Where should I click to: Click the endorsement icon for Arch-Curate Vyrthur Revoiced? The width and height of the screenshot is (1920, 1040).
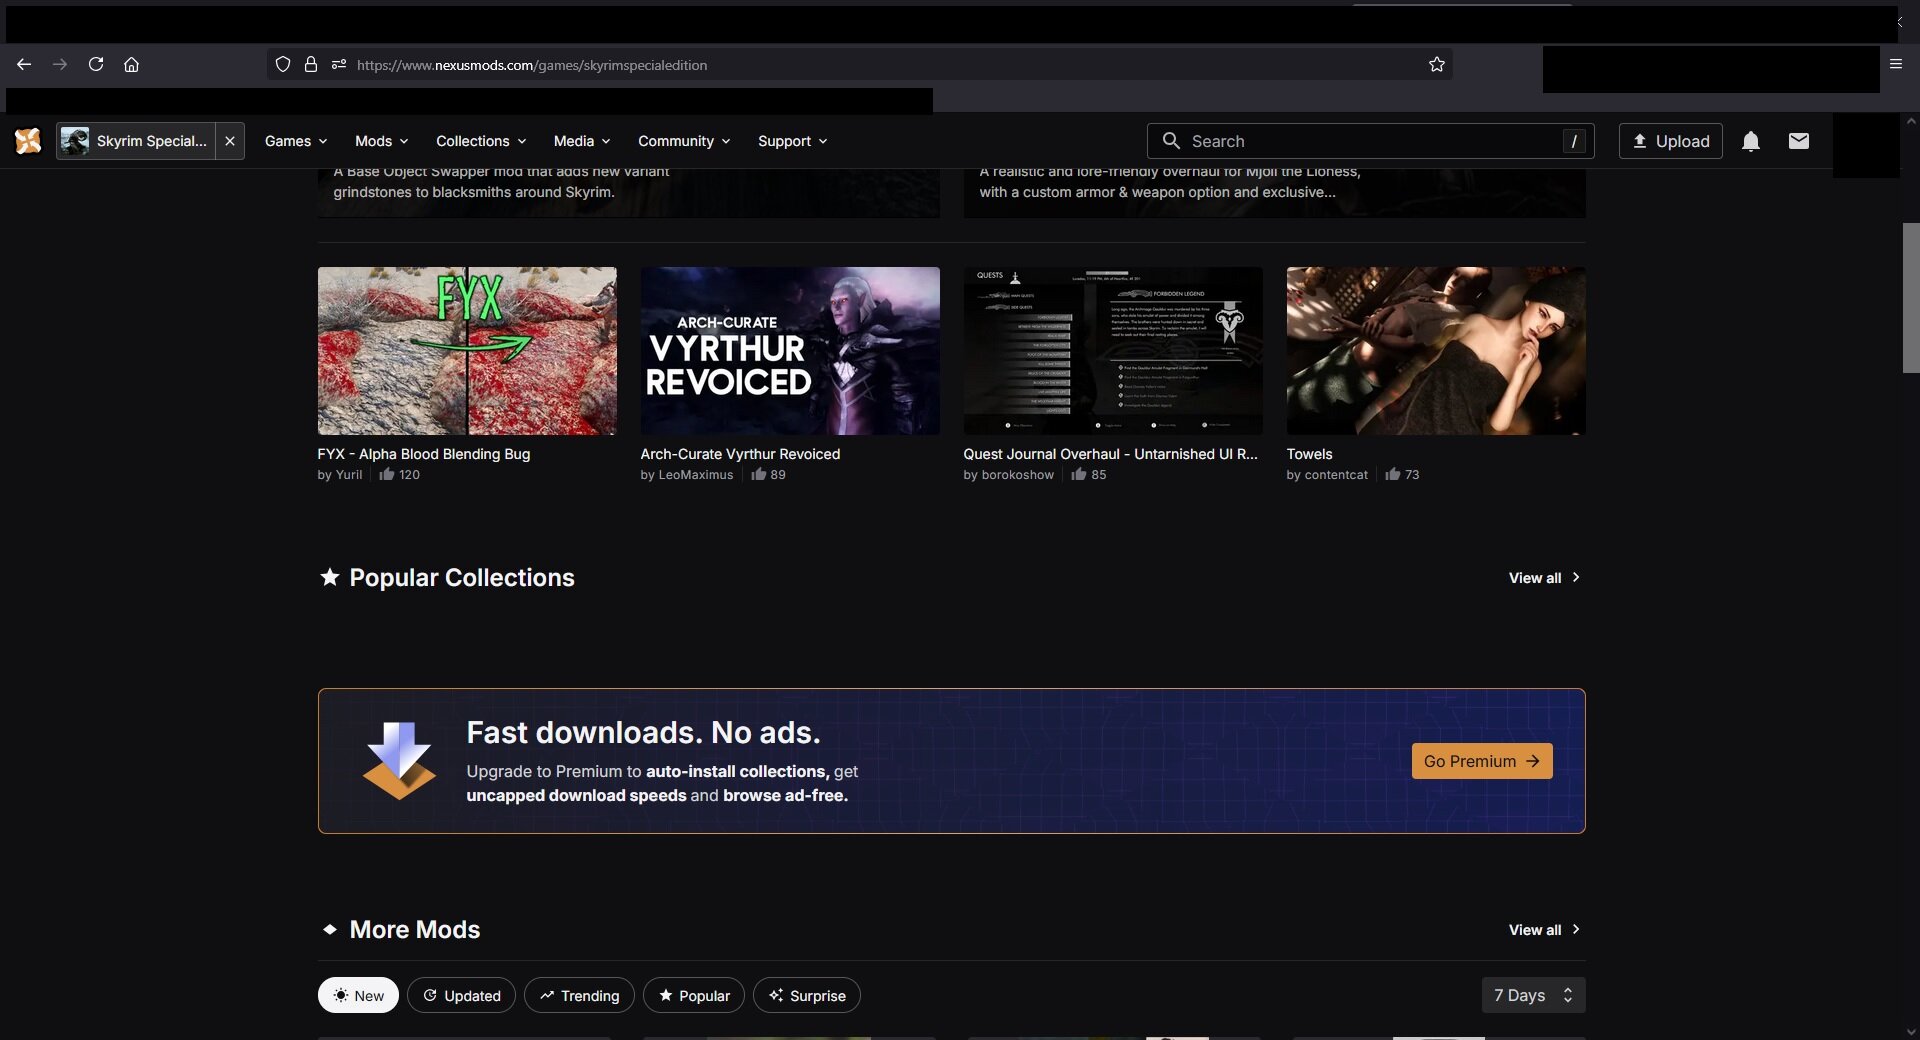coord(758,474)
